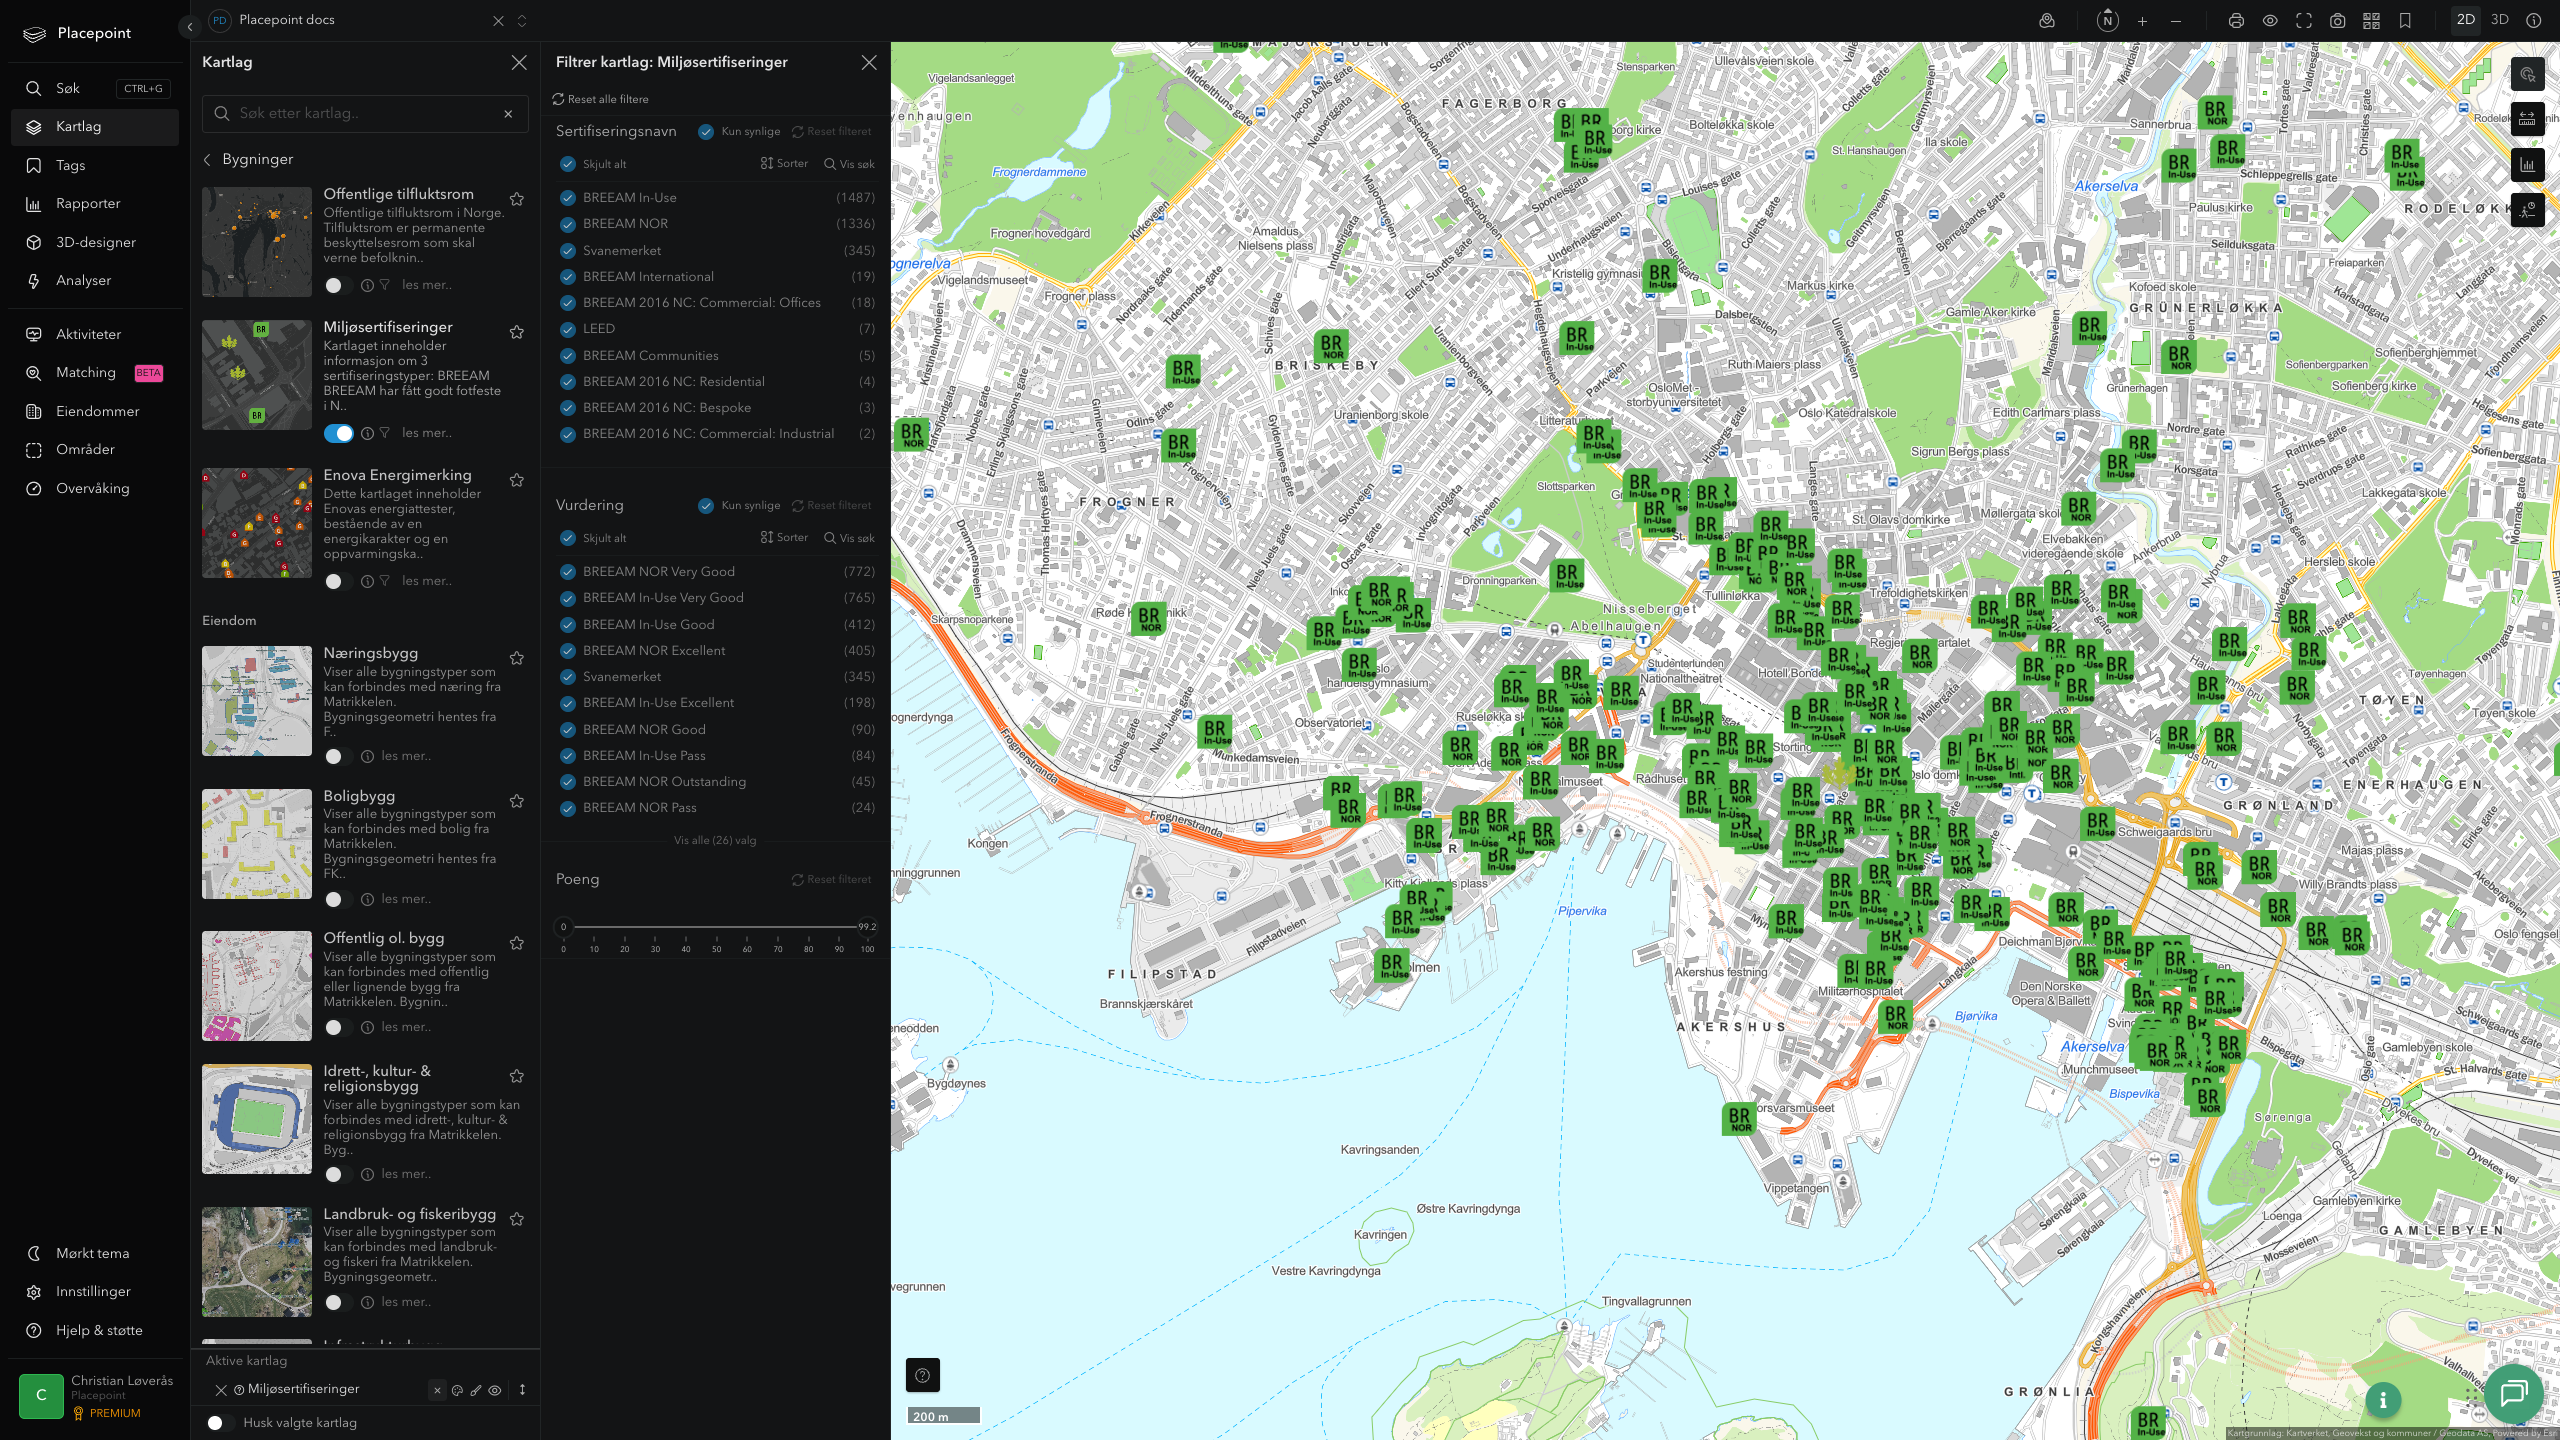The image size is (2560, 1440).
Task: Uncheck BREEAM In-Use certification filter
Action: coord(568,198)
